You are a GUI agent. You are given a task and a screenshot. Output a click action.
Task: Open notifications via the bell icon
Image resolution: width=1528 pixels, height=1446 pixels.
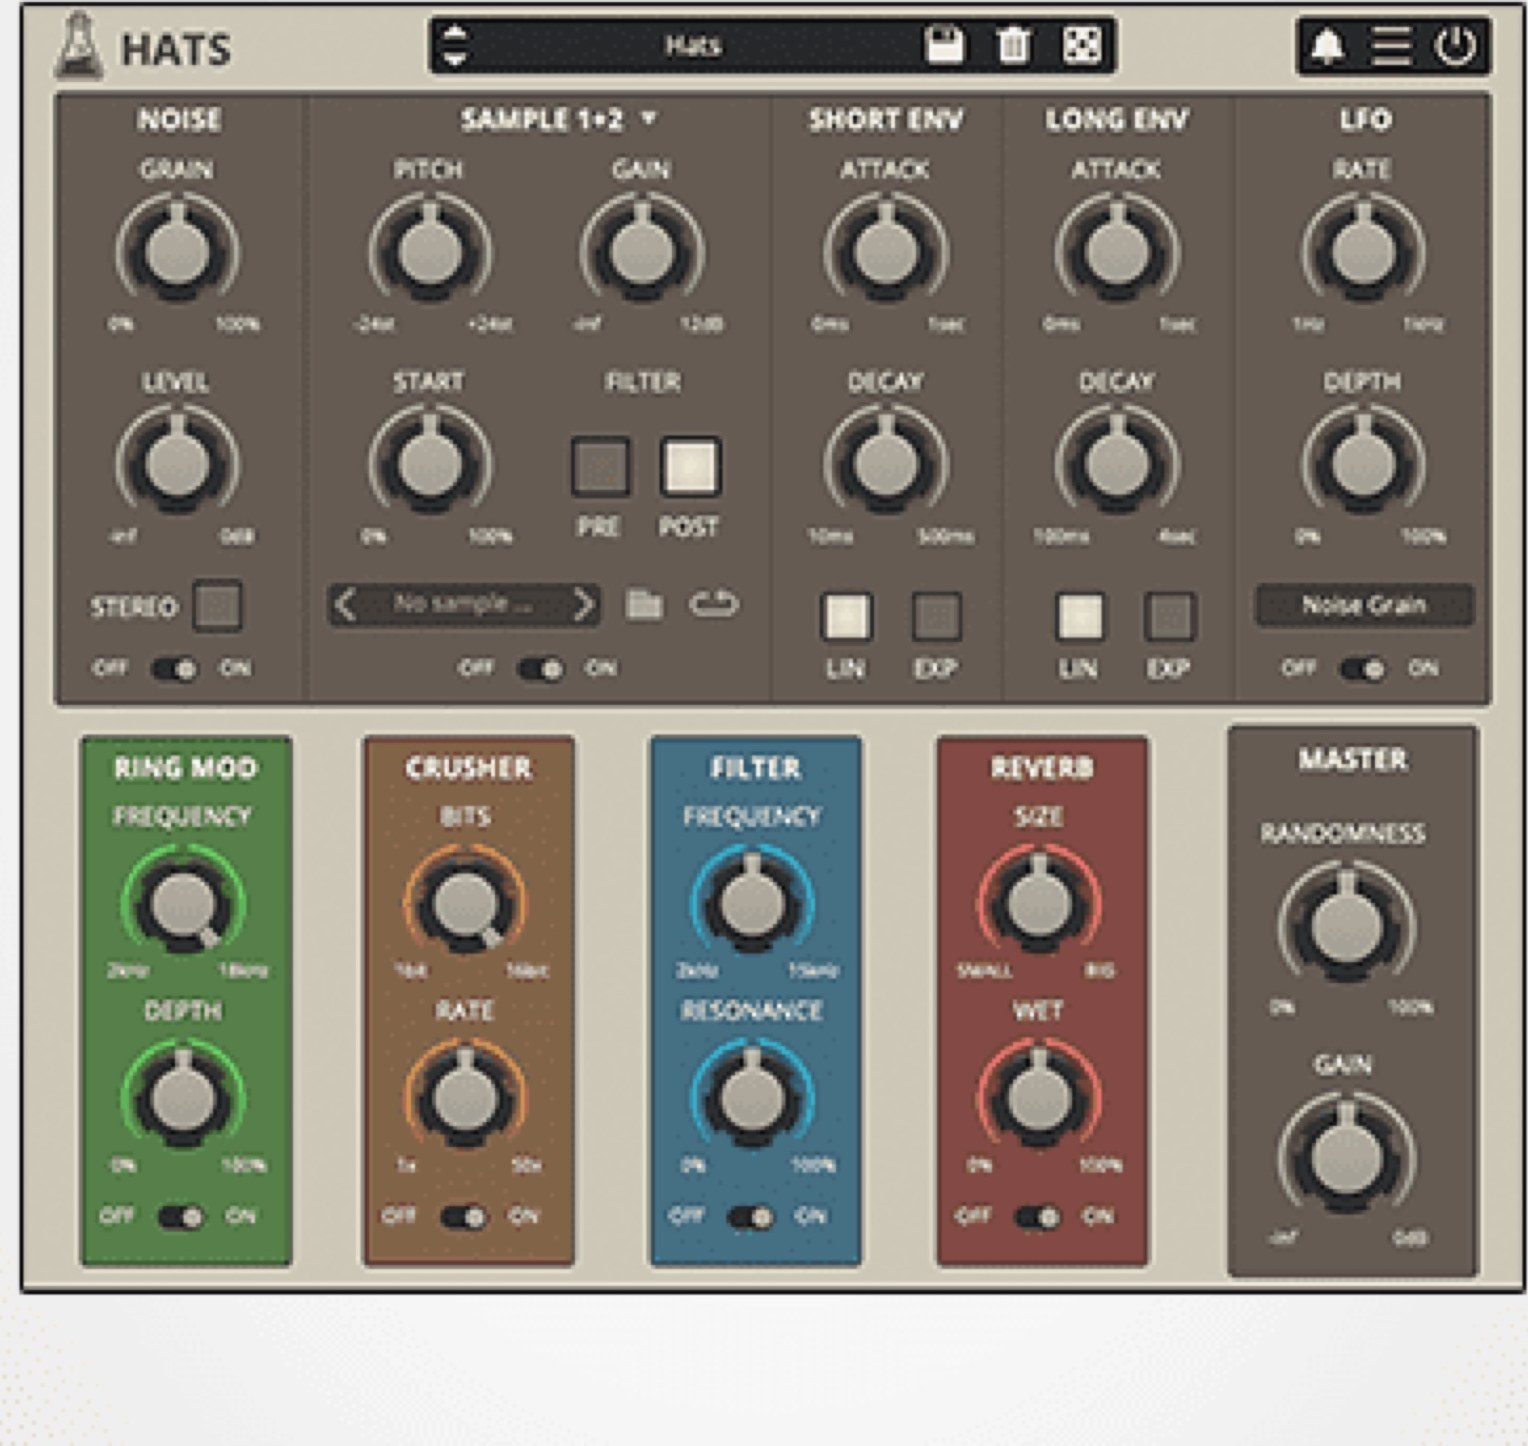1328,46
